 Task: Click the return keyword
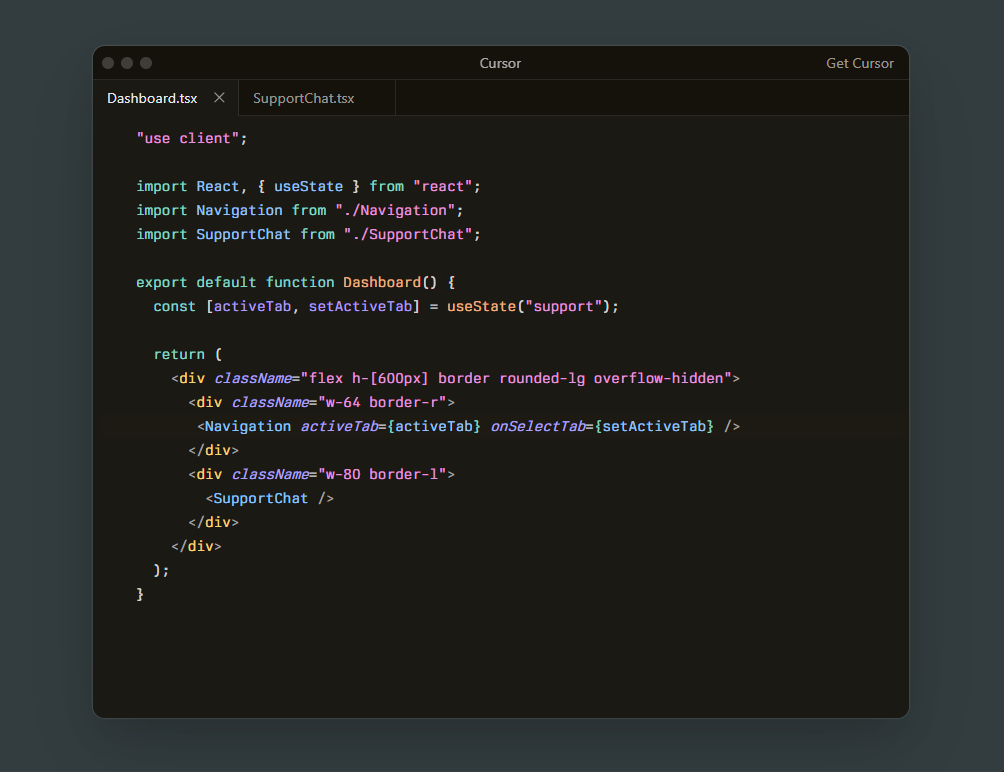[179, 354]
